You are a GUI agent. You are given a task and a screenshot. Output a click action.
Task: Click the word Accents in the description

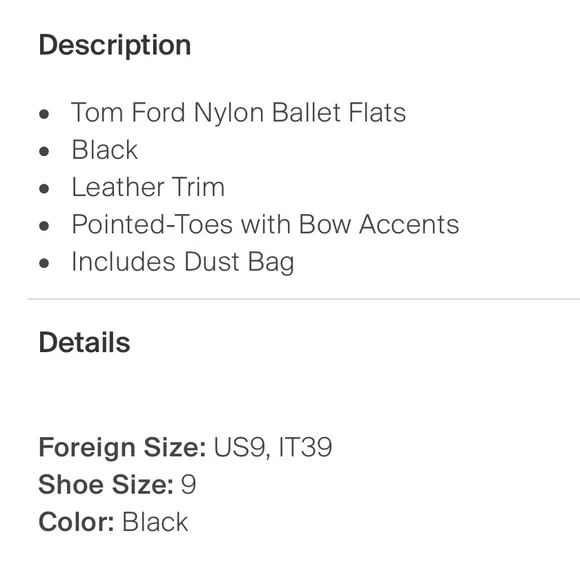pos(409,224)
